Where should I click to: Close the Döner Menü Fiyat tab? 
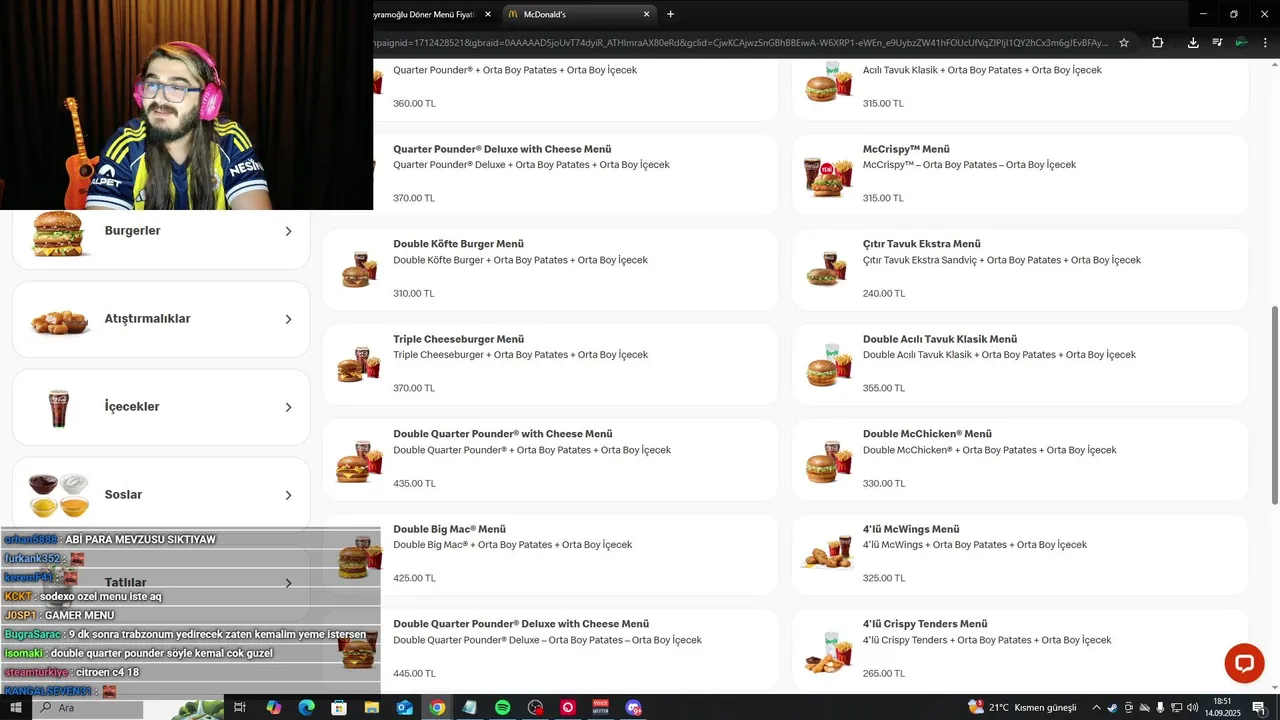(x=488, y=14)
